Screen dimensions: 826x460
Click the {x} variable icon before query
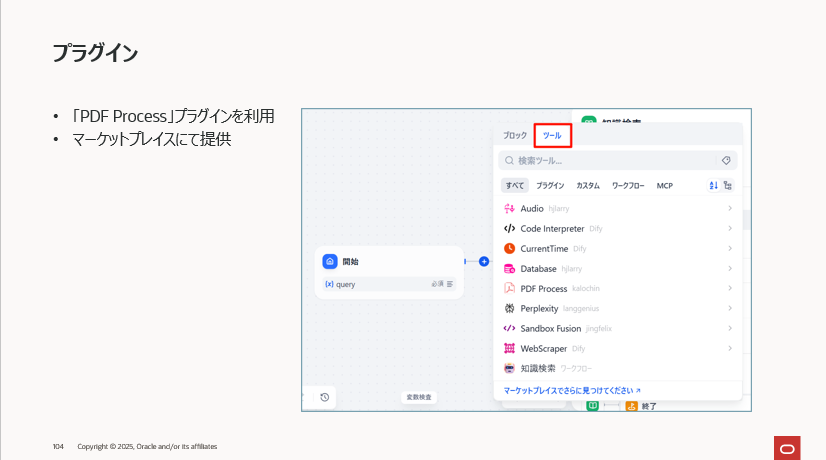[x=329, y=284]
